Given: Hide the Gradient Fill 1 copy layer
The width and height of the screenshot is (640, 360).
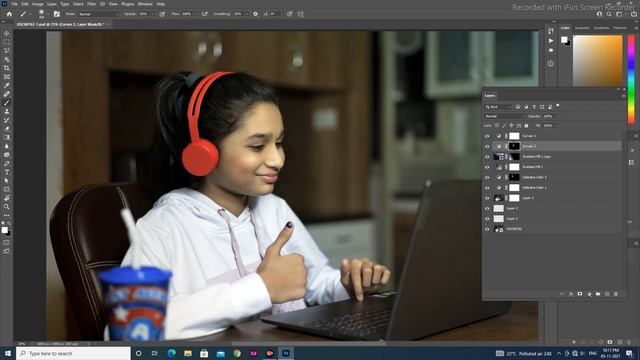Looking at the screenshot, I should click(487, 157).
